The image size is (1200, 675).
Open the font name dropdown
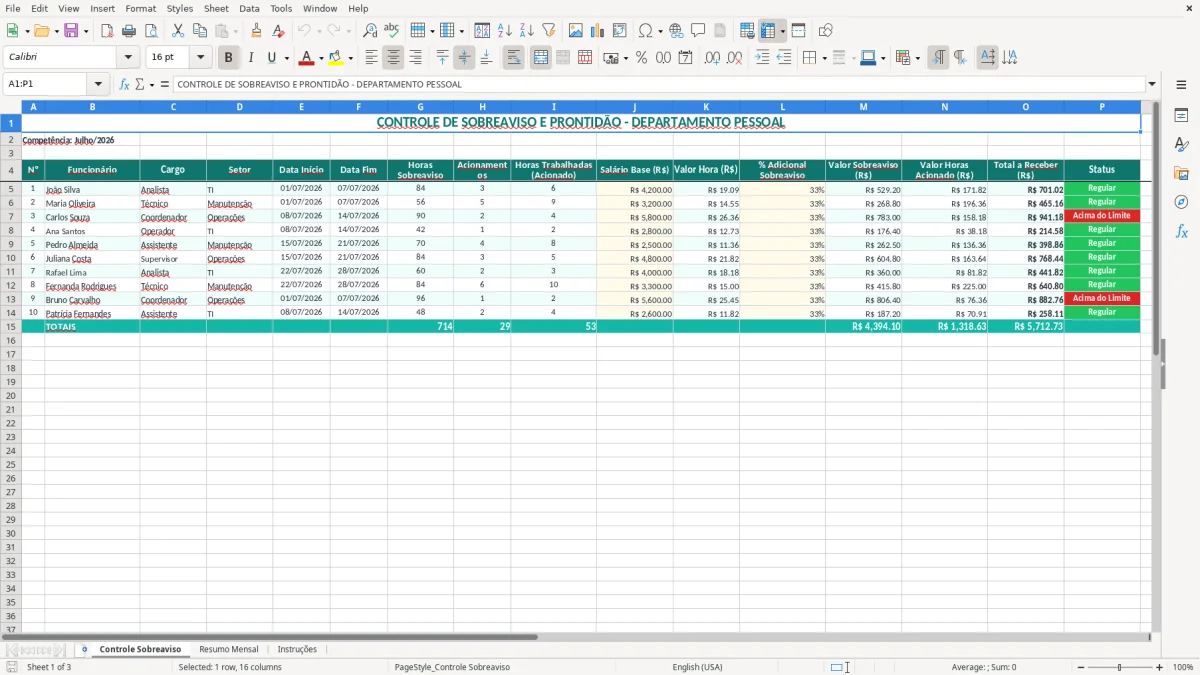coord(128,58)
